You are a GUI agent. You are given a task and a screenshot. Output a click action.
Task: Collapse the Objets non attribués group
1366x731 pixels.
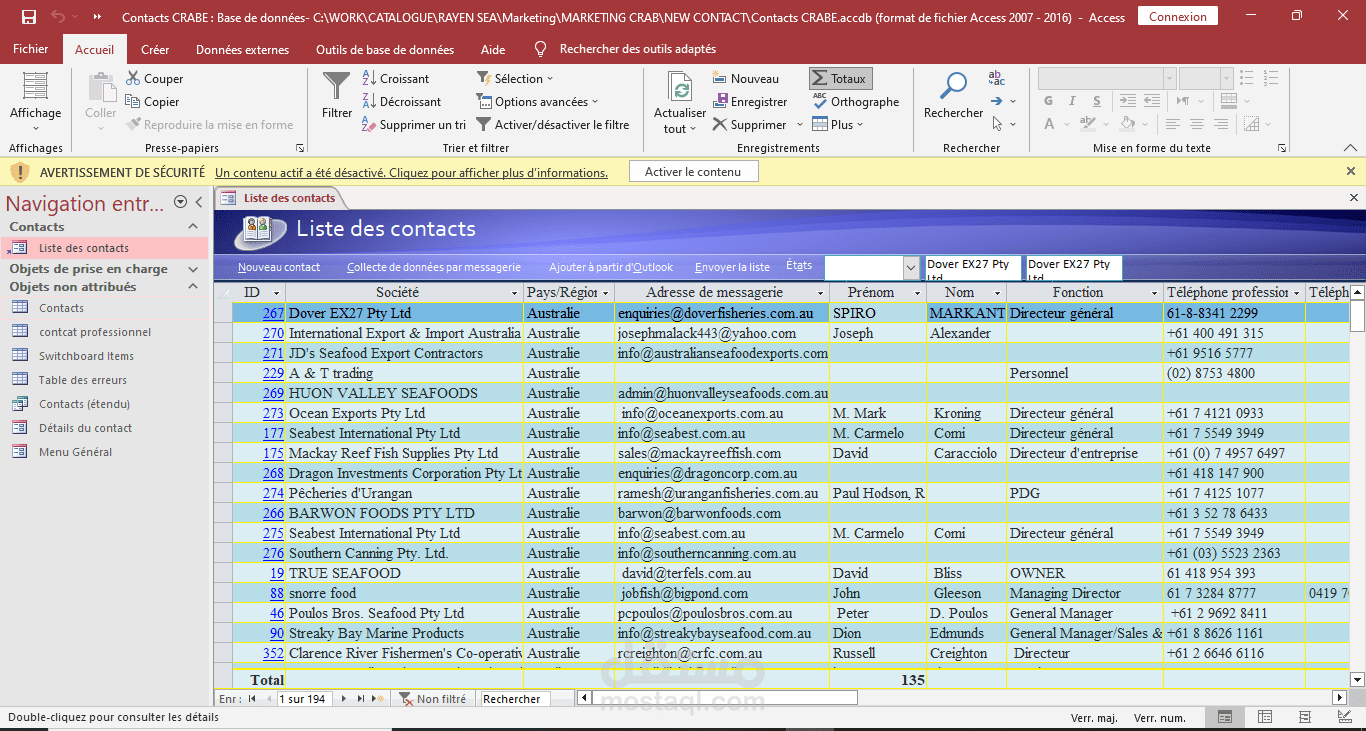coord(193,287)
